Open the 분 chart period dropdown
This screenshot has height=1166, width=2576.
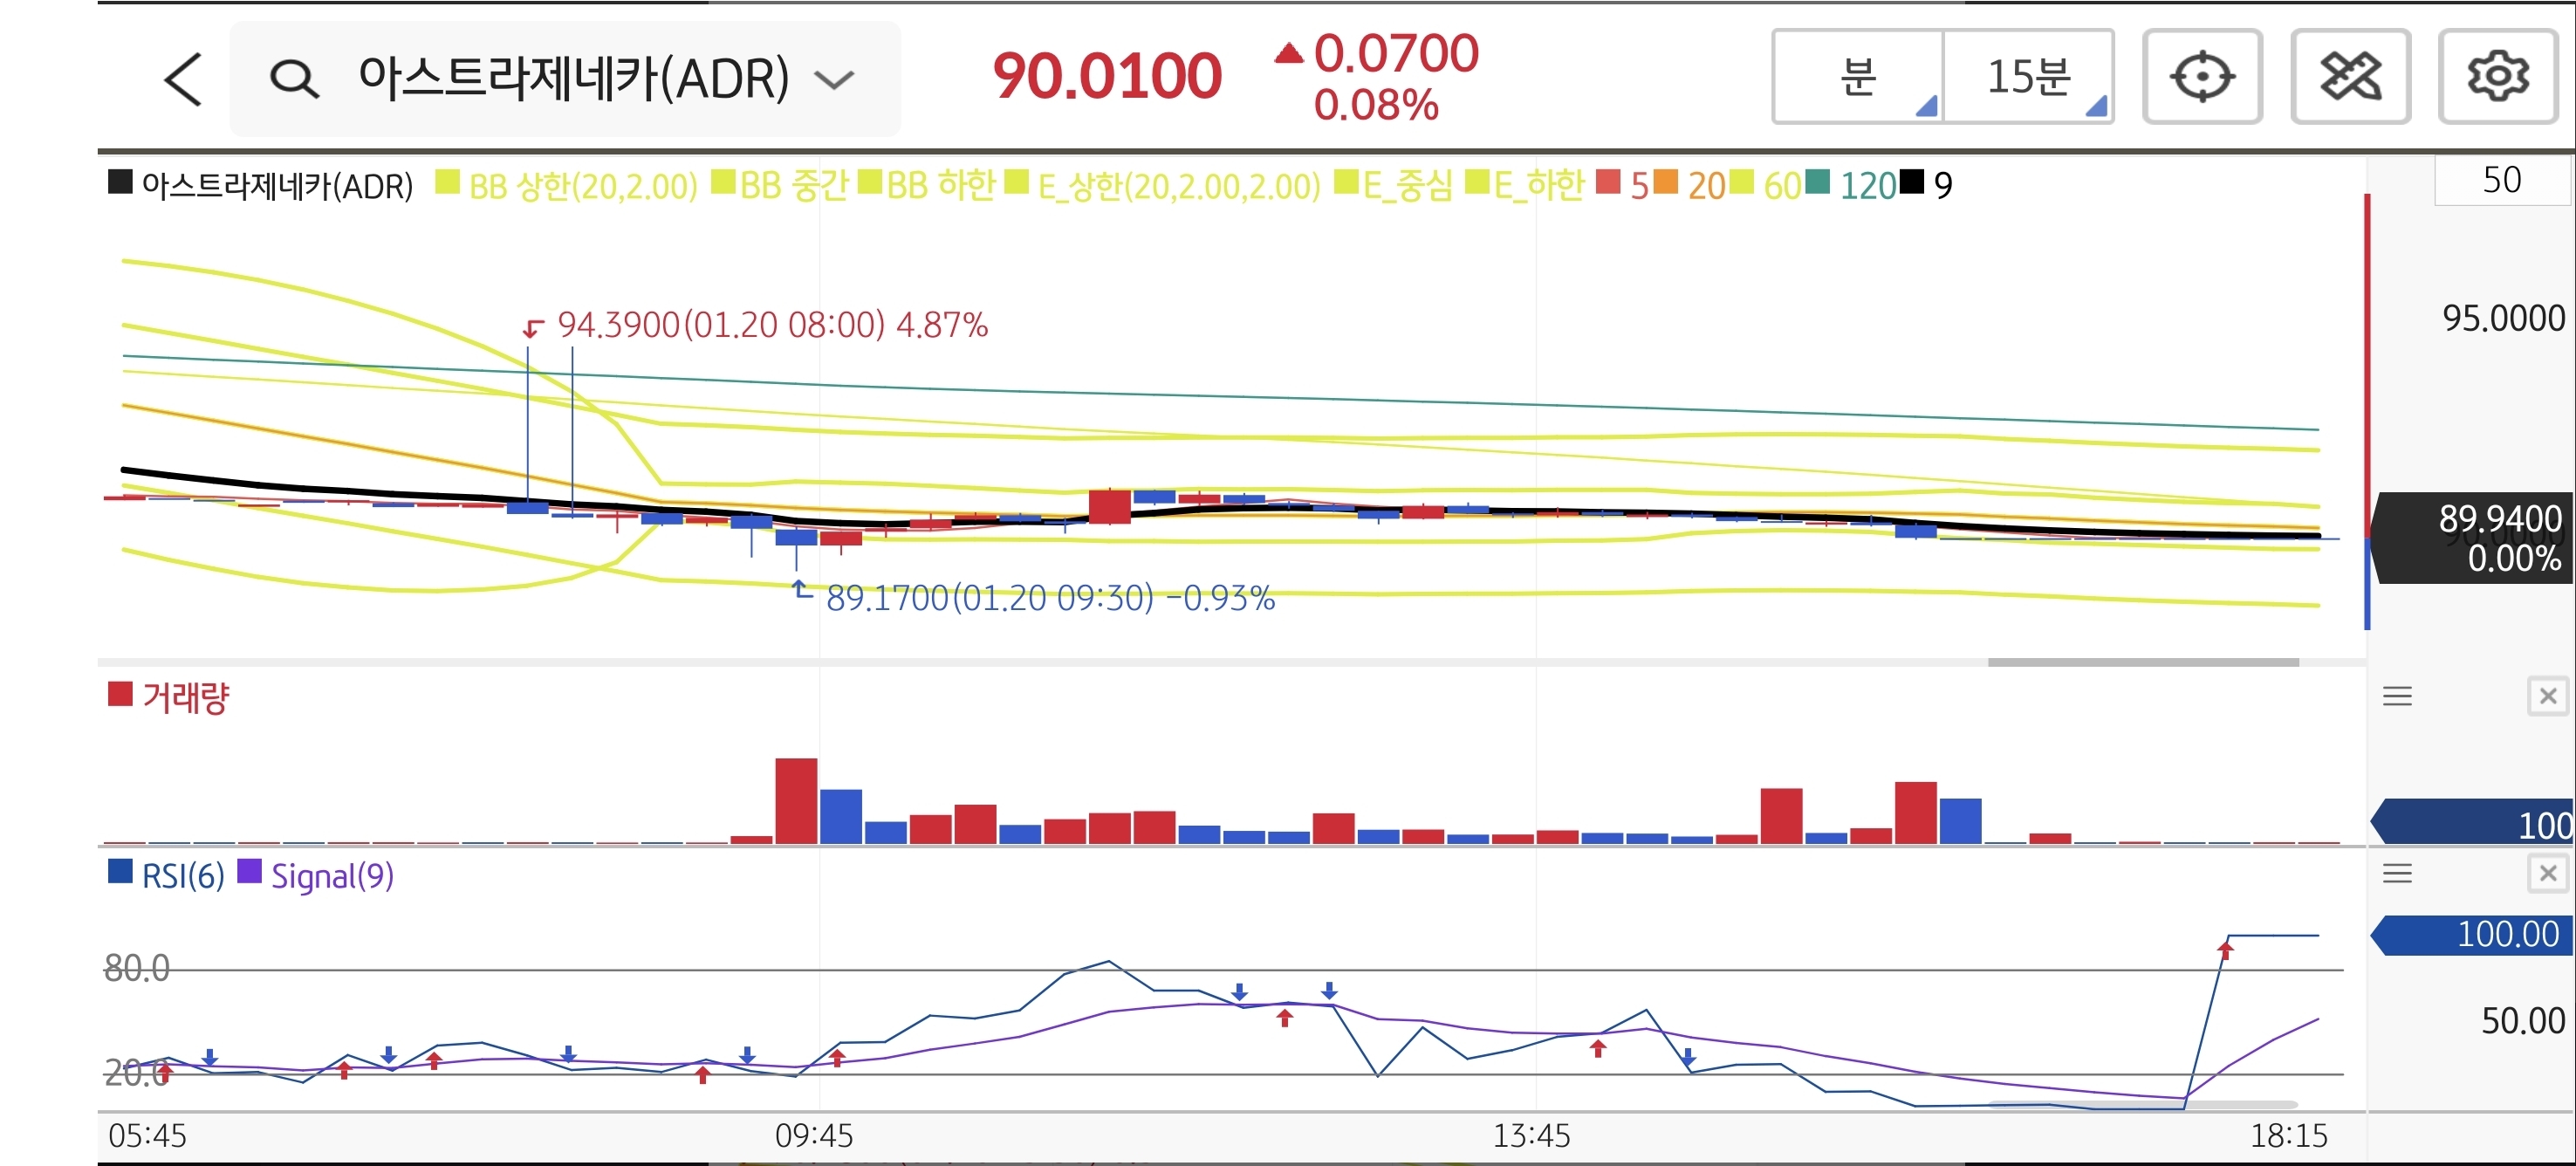coord(1858,77)
